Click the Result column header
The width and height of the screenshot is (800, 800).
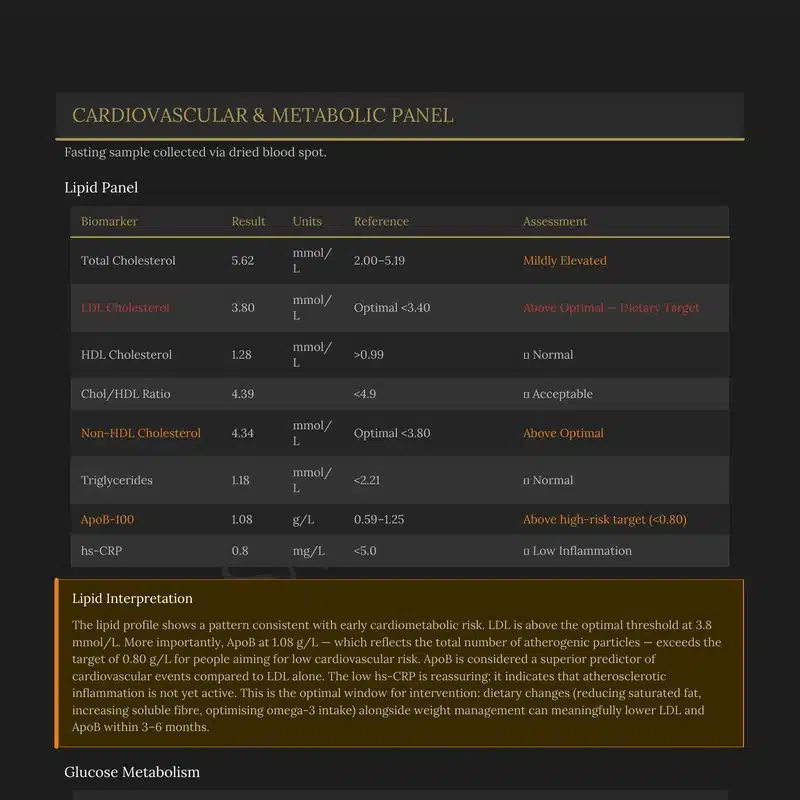(248, 221)
